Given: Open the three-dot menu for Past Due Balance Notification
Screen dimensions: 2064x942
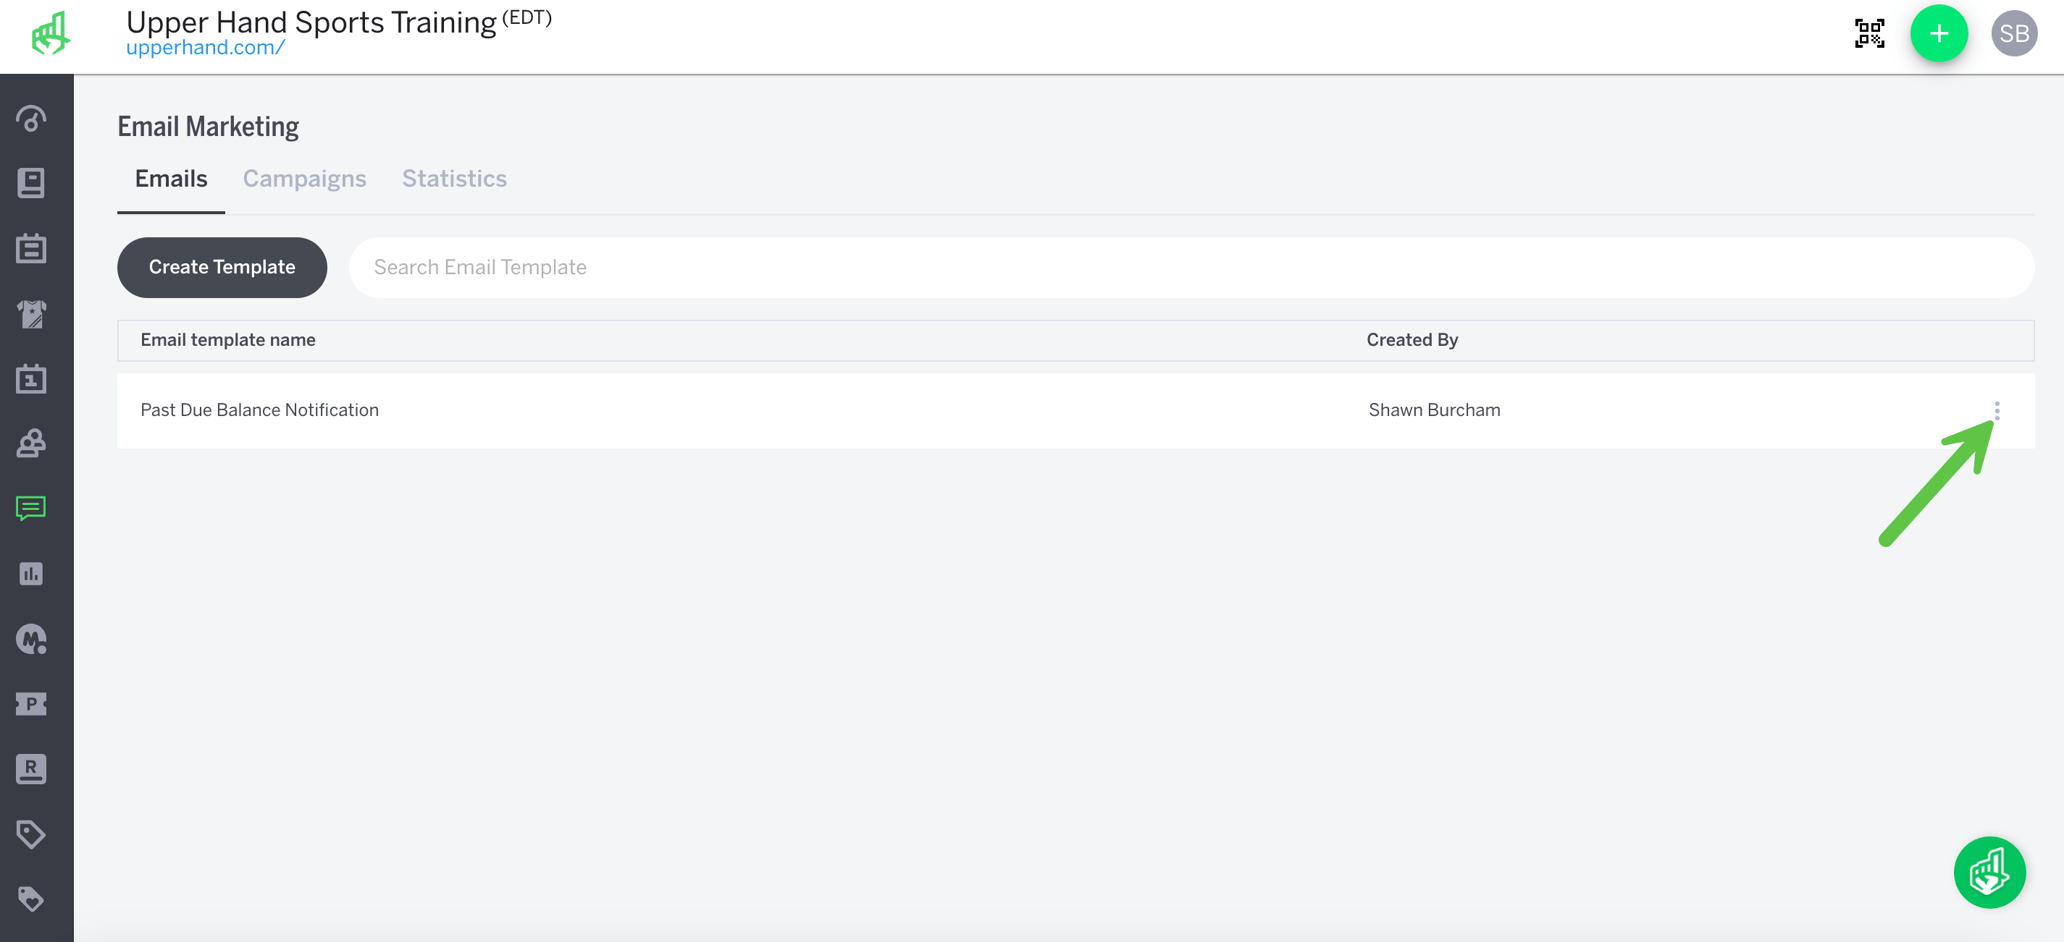Looking at the screenshot, I should [1997, 410].
